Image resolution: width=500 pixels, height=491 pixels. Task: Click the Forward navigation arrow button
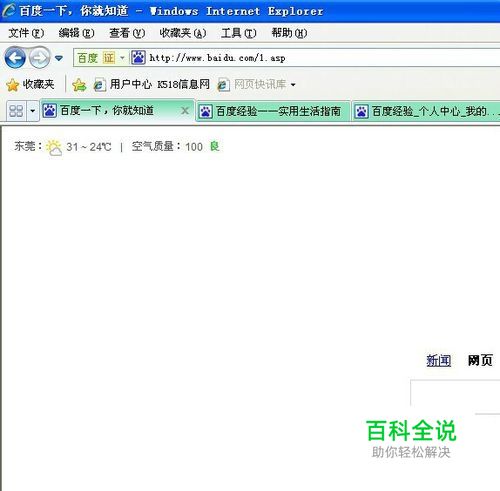[x=39, y=58]
